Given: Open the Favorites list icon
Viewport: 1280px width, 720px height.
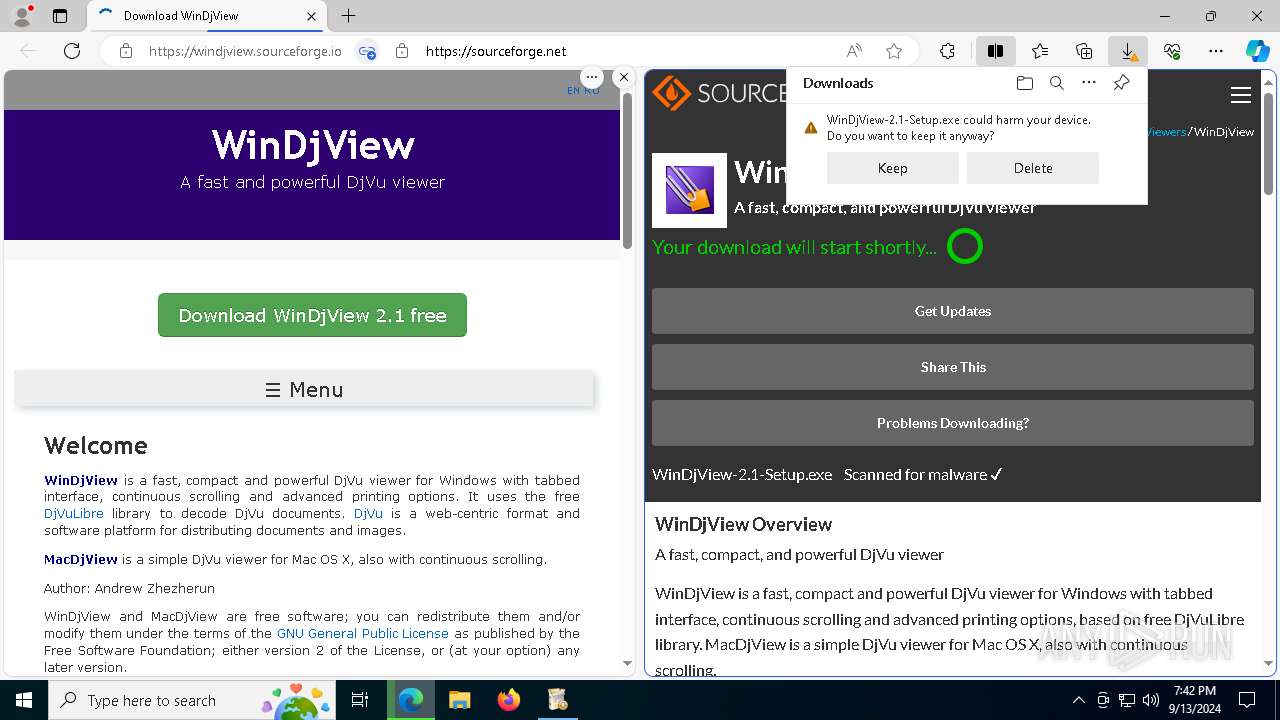Looking at the screenshot, I should pos(1040,51).
